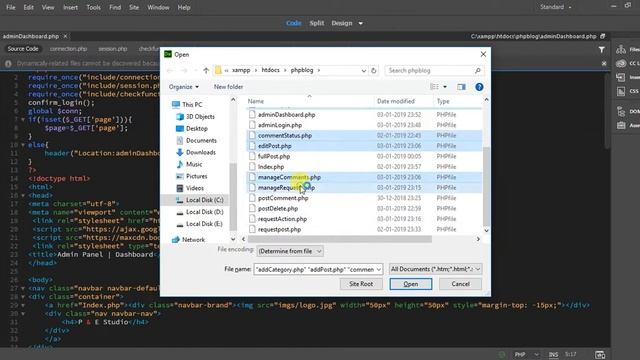This screenshot has height=360, width=640.
Task: Select the Source Code related file tab
Action: point(23,49)
